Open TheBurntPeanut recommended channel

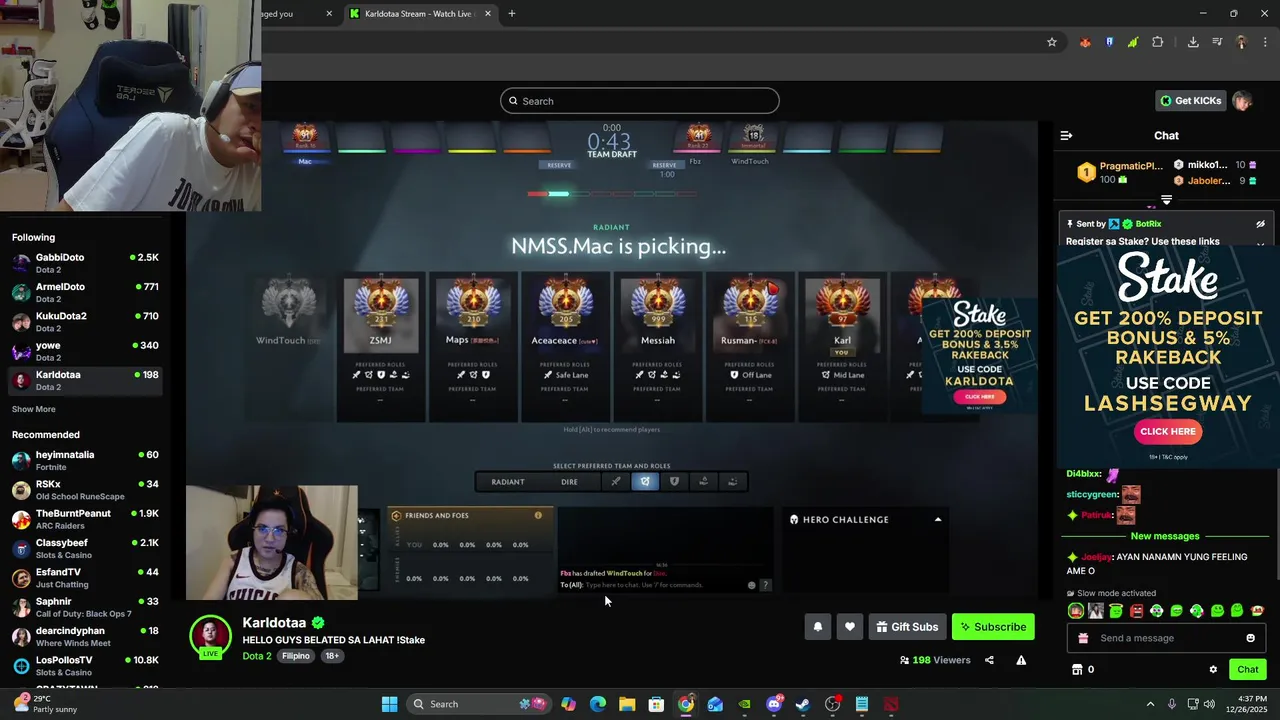pos(85,519)
